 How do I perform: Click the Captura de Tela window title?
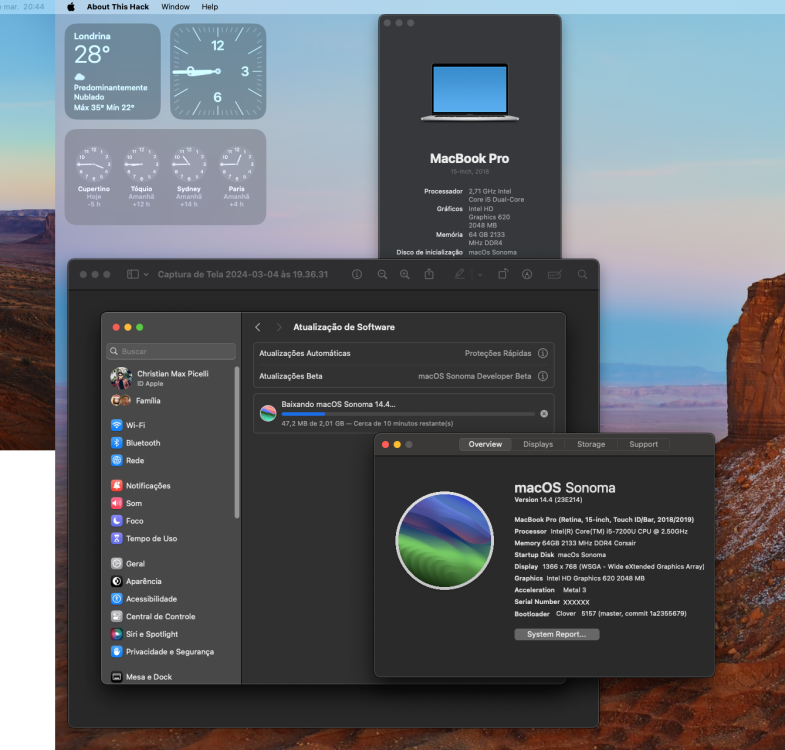[243, 274]
